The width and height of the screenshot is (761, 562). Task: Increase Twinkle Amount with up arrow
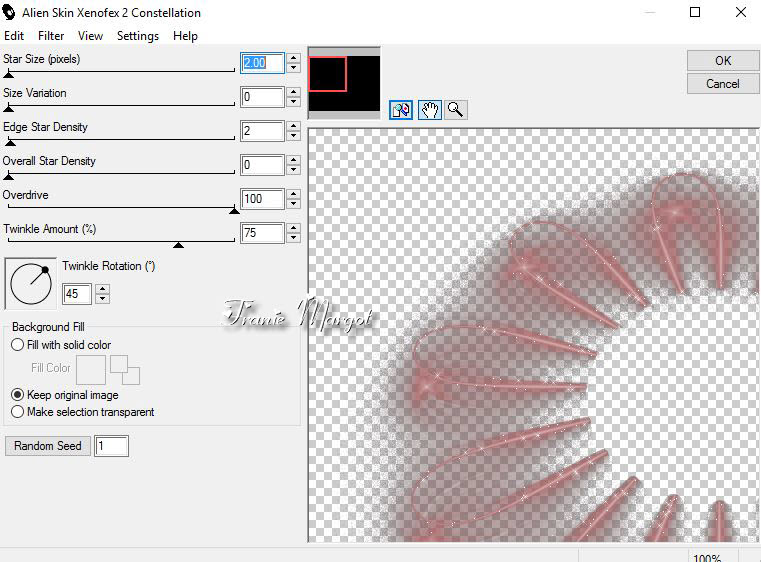[293, 227]
